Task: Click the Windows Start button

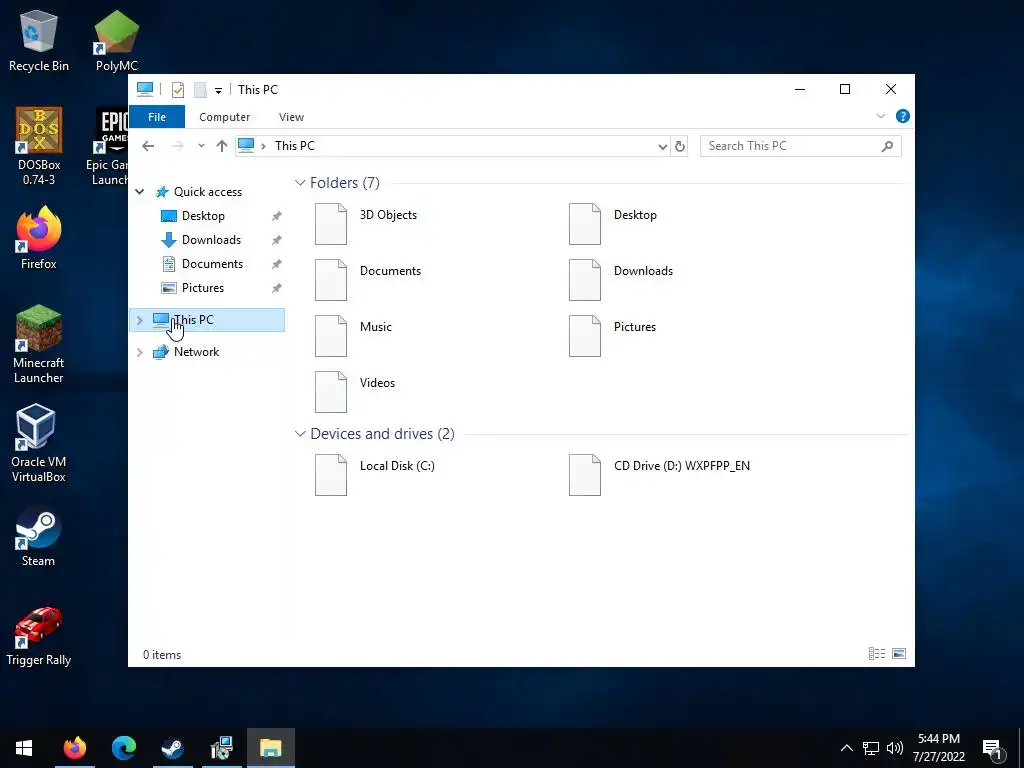Action: click(x=24, y=748)
